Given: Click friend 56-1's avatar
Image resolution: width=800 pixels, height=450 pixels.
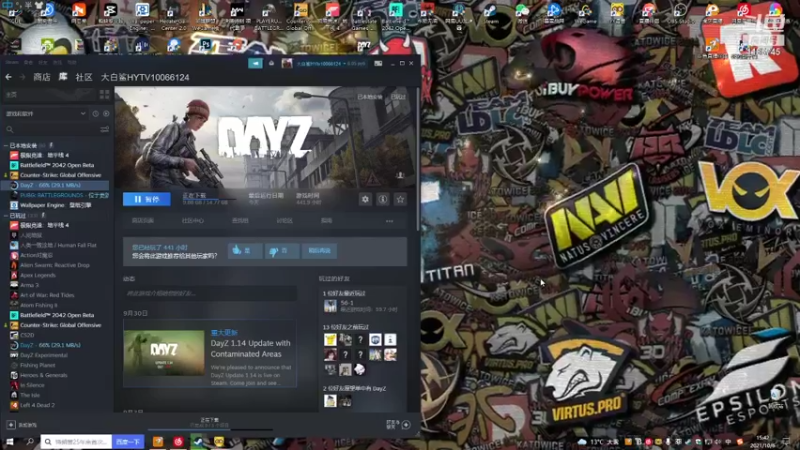Looking at the screenshot, I should point(330,306).
